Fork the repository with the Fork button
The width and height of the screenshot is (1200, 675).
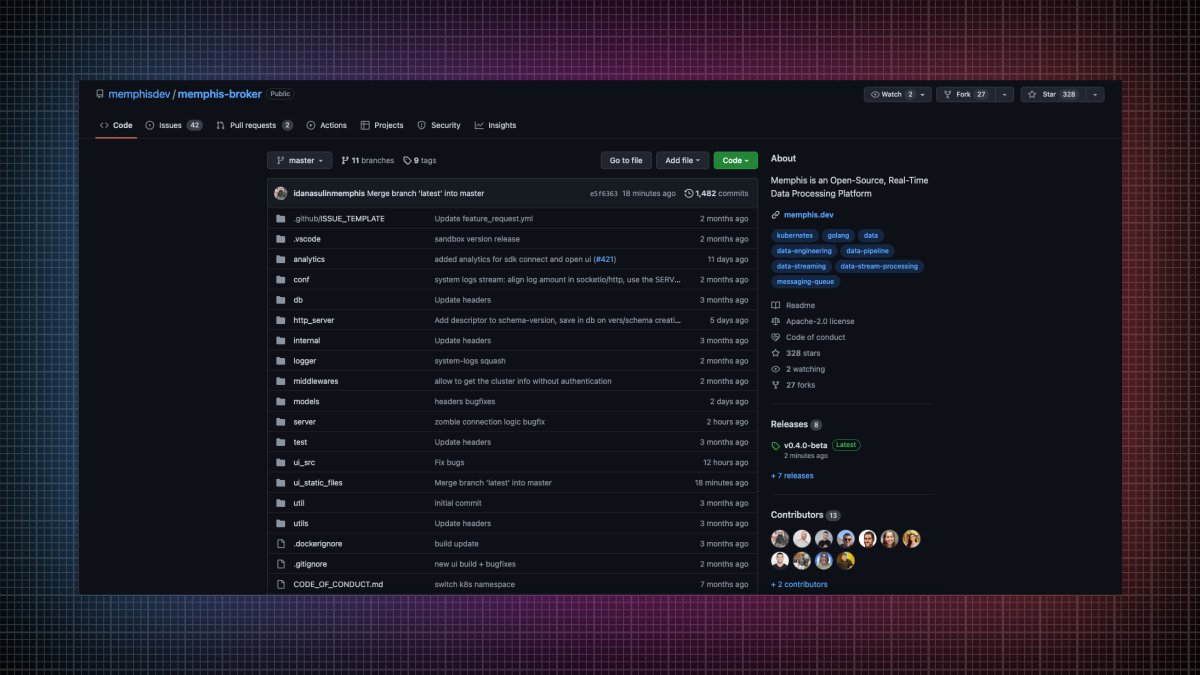pyautogui.click(x=966, y=94)
